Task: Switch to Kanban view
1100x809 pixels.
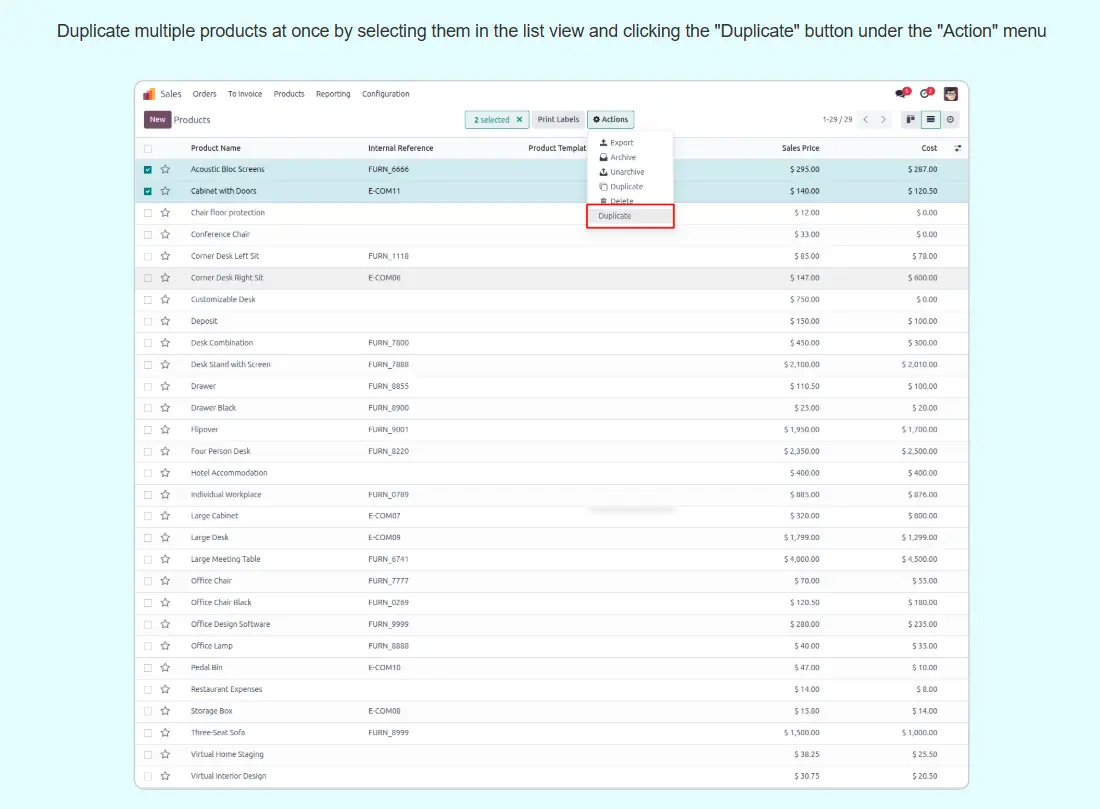Action: click(x=911, y=120)
